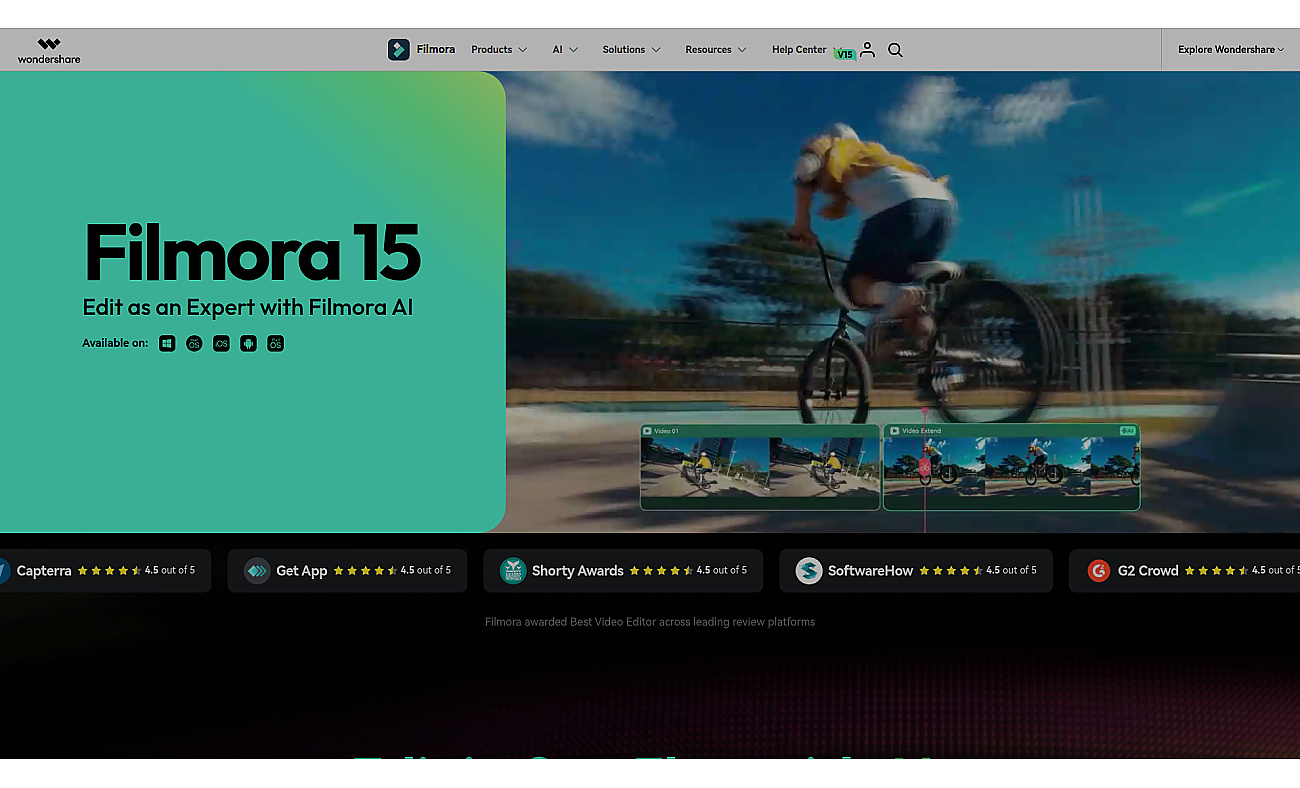
Task: Expand the Products chevron arrow
Action: click(522, 50)
